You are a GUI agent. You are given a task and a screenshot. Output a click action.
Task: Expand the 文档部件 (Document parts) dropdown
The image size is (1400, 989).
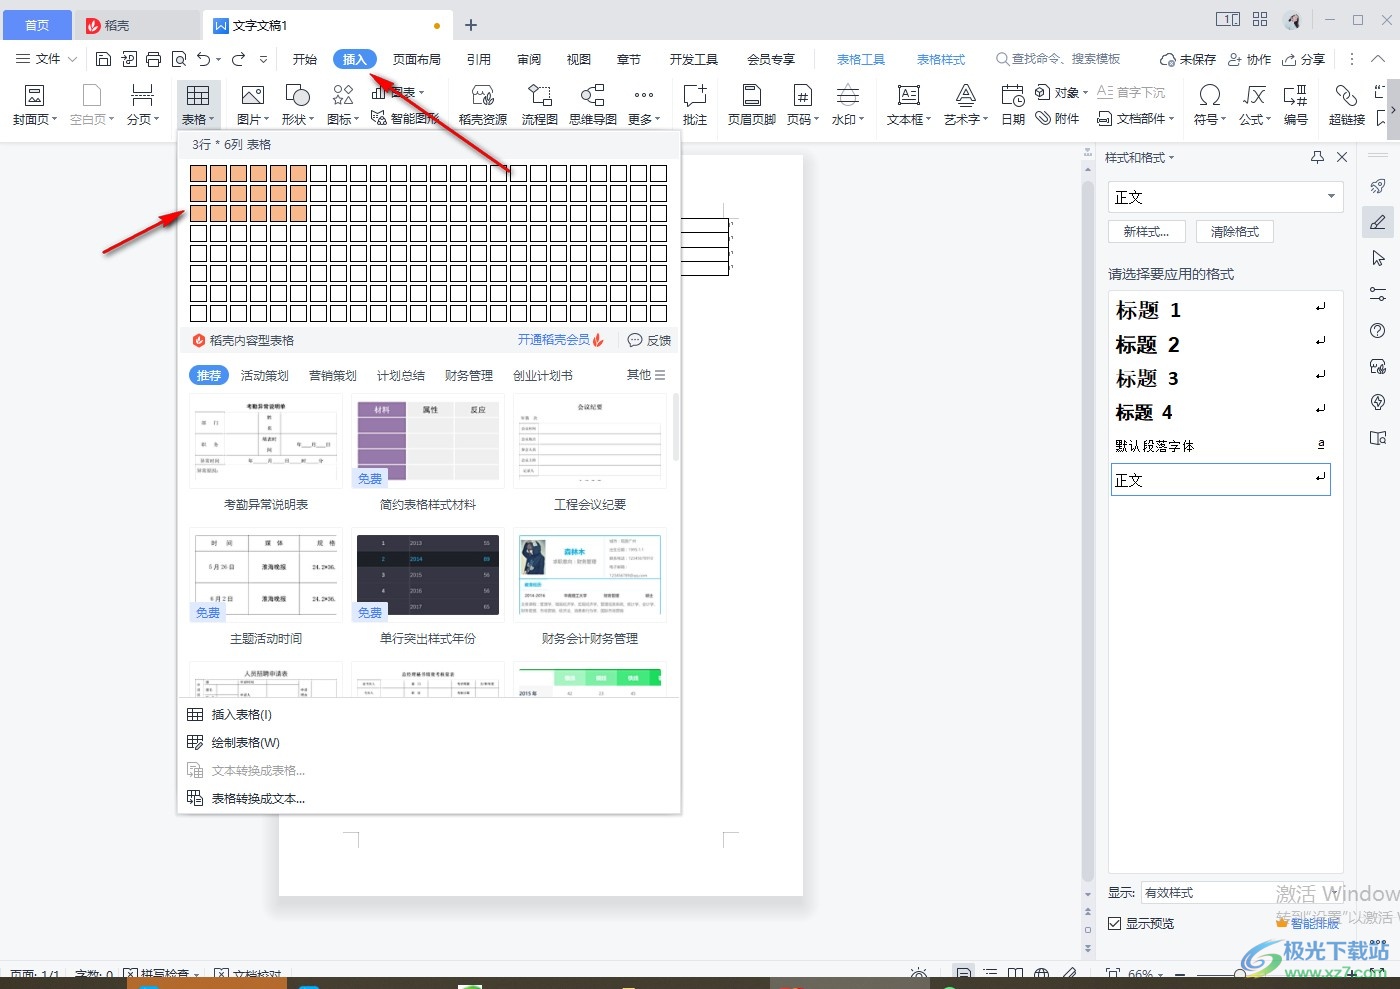[1136, 118]
